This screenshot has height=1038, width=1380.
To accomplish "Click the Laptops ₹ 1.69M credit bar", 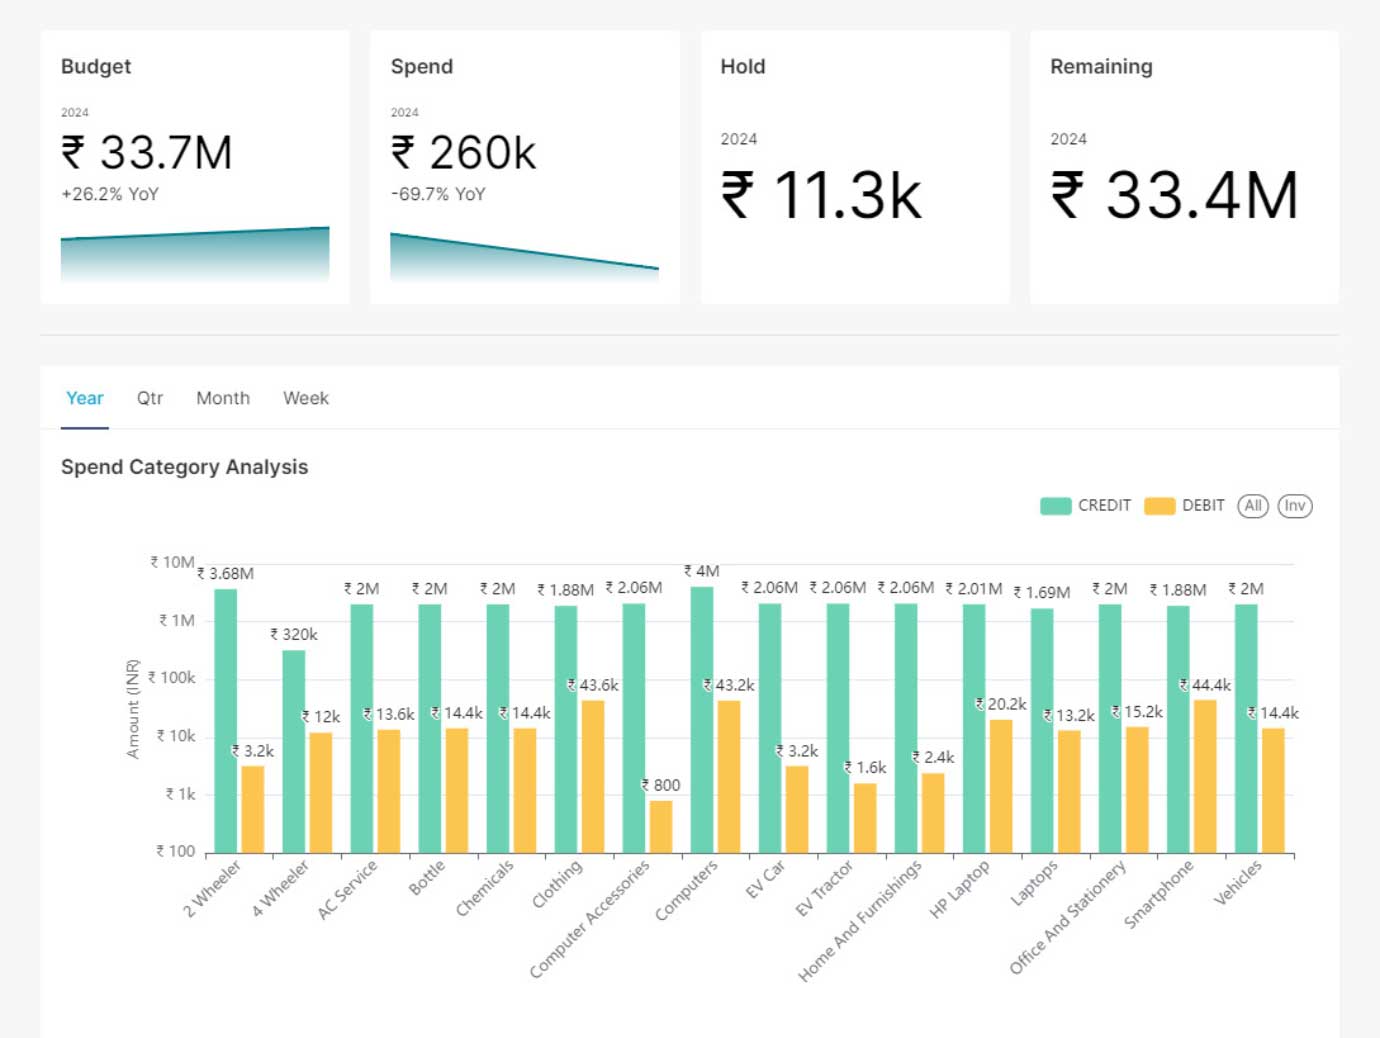I will point(1042,730).
